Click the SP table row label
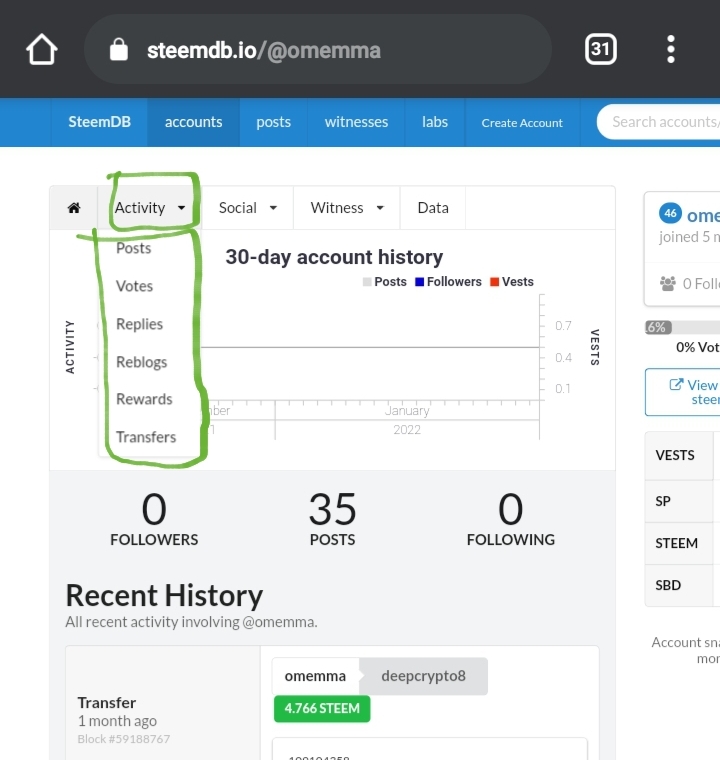Screen dimensions: 720x760 663,501
